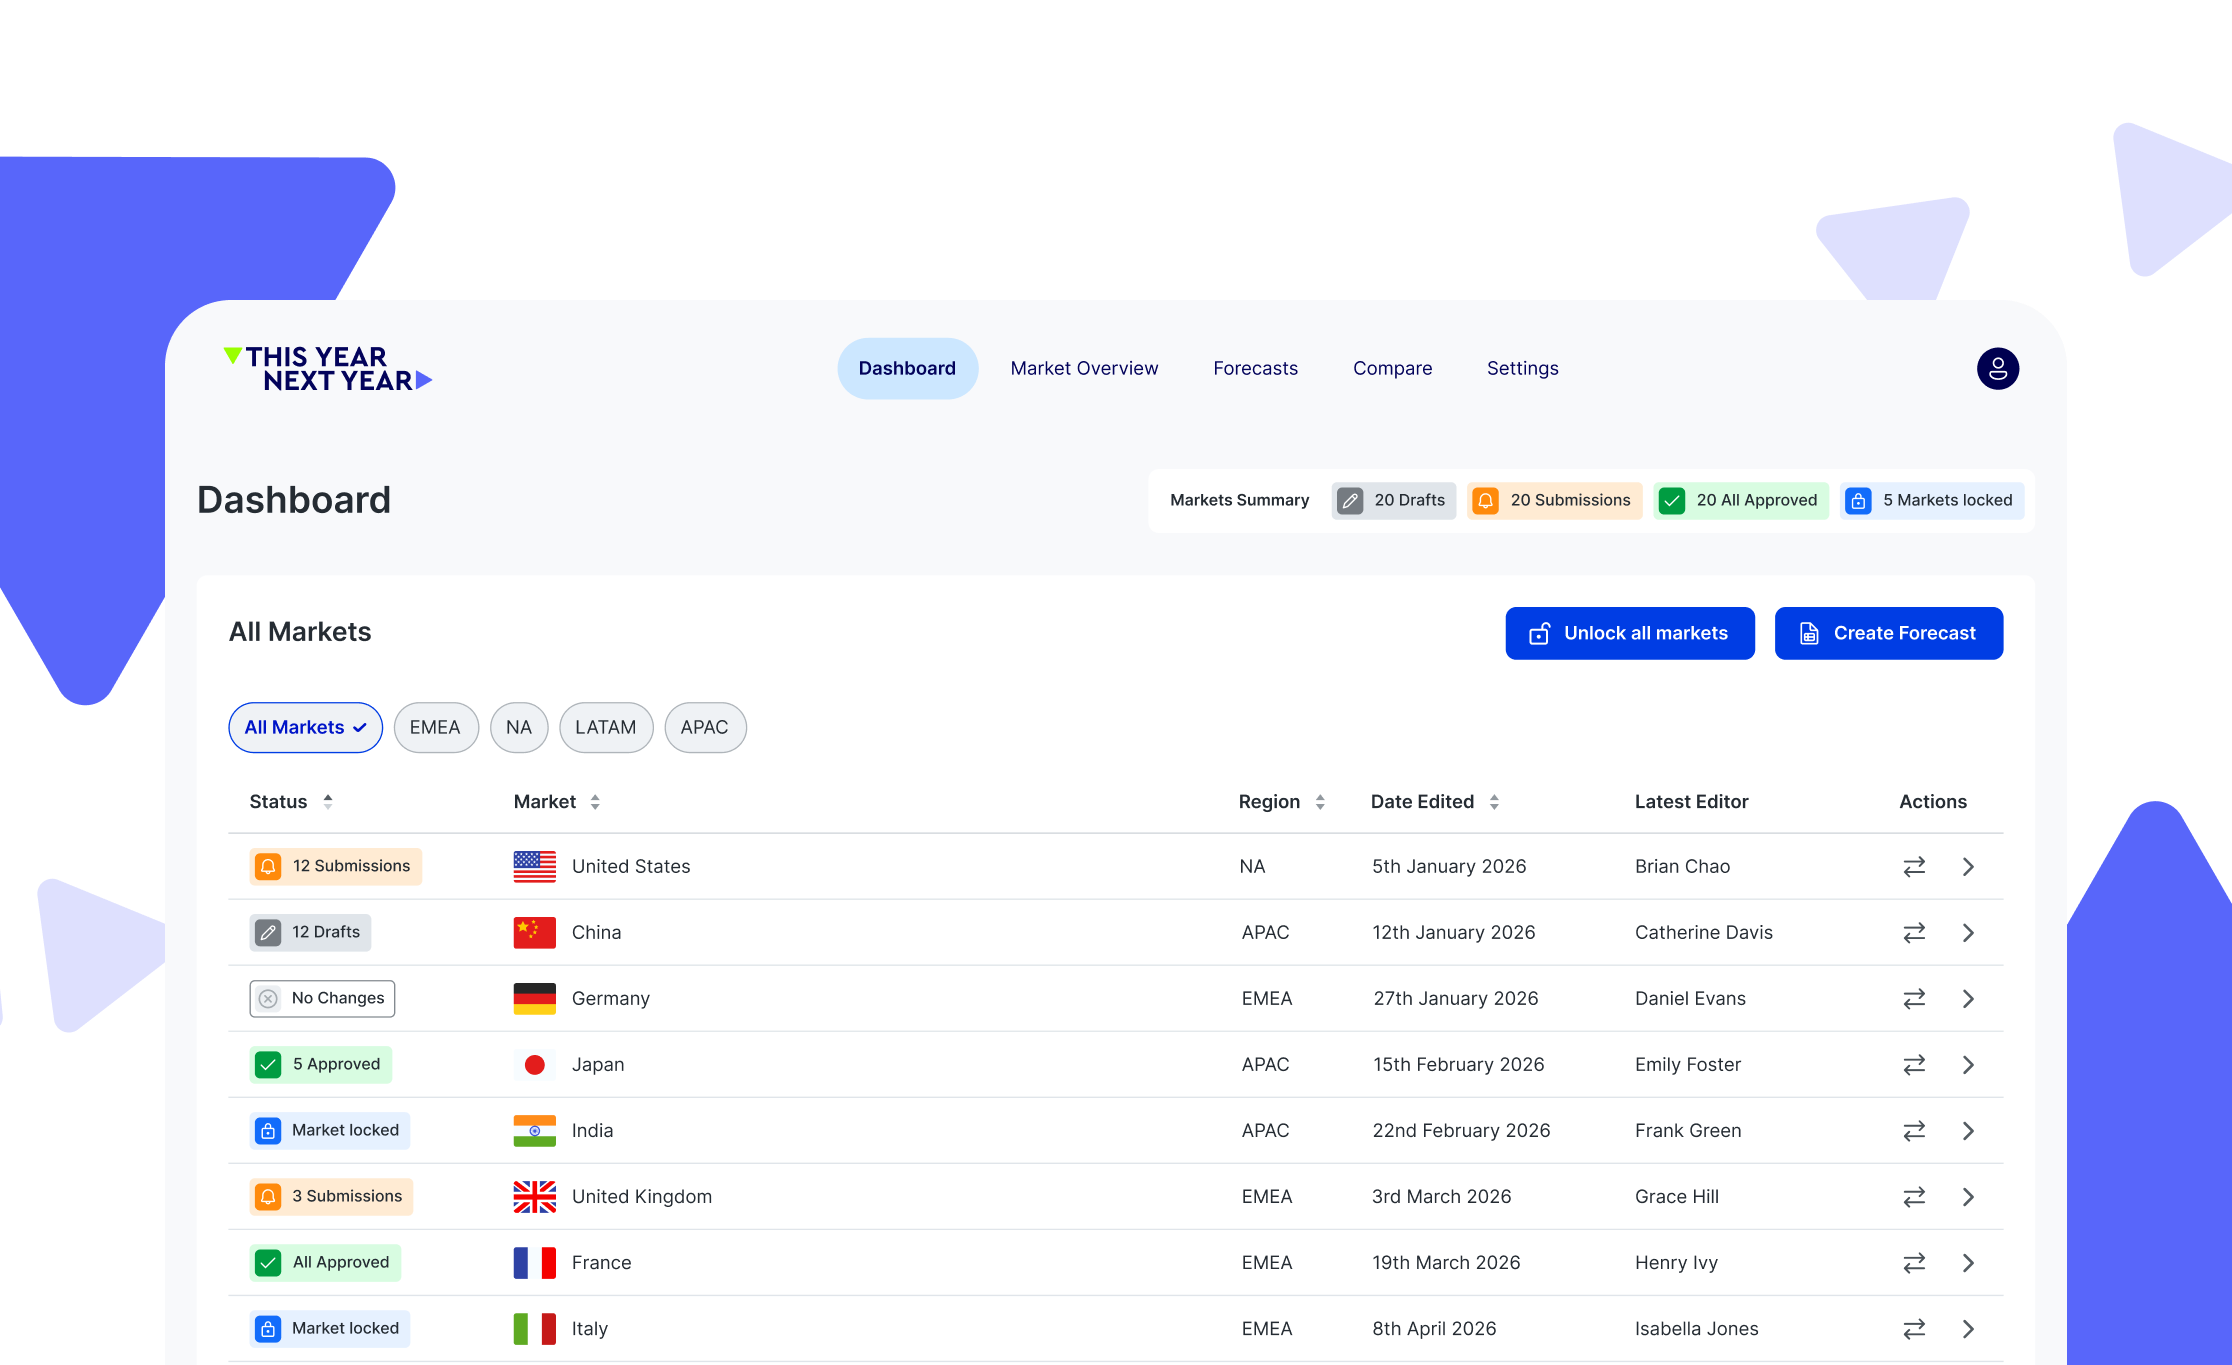Viewport: 2232px width, 1365px height.
Task: Open the Compare tab
Action: 1392,369
